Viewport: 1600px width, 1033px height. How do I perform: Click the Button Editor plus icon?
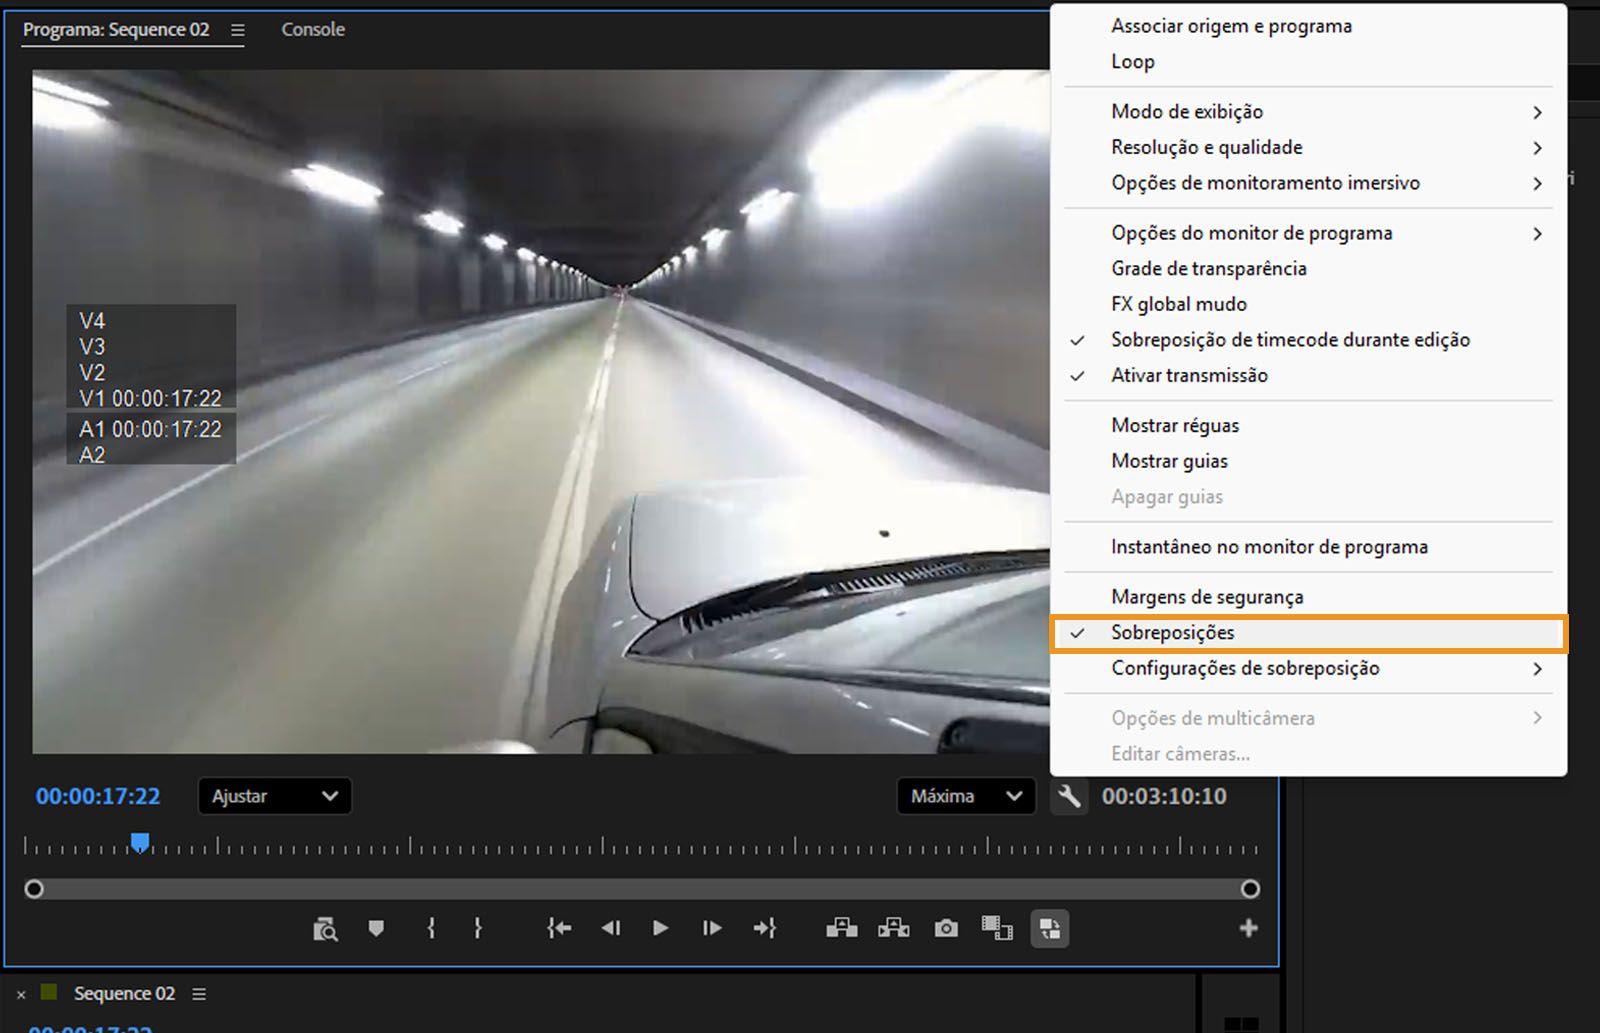tap(1248, 928)
